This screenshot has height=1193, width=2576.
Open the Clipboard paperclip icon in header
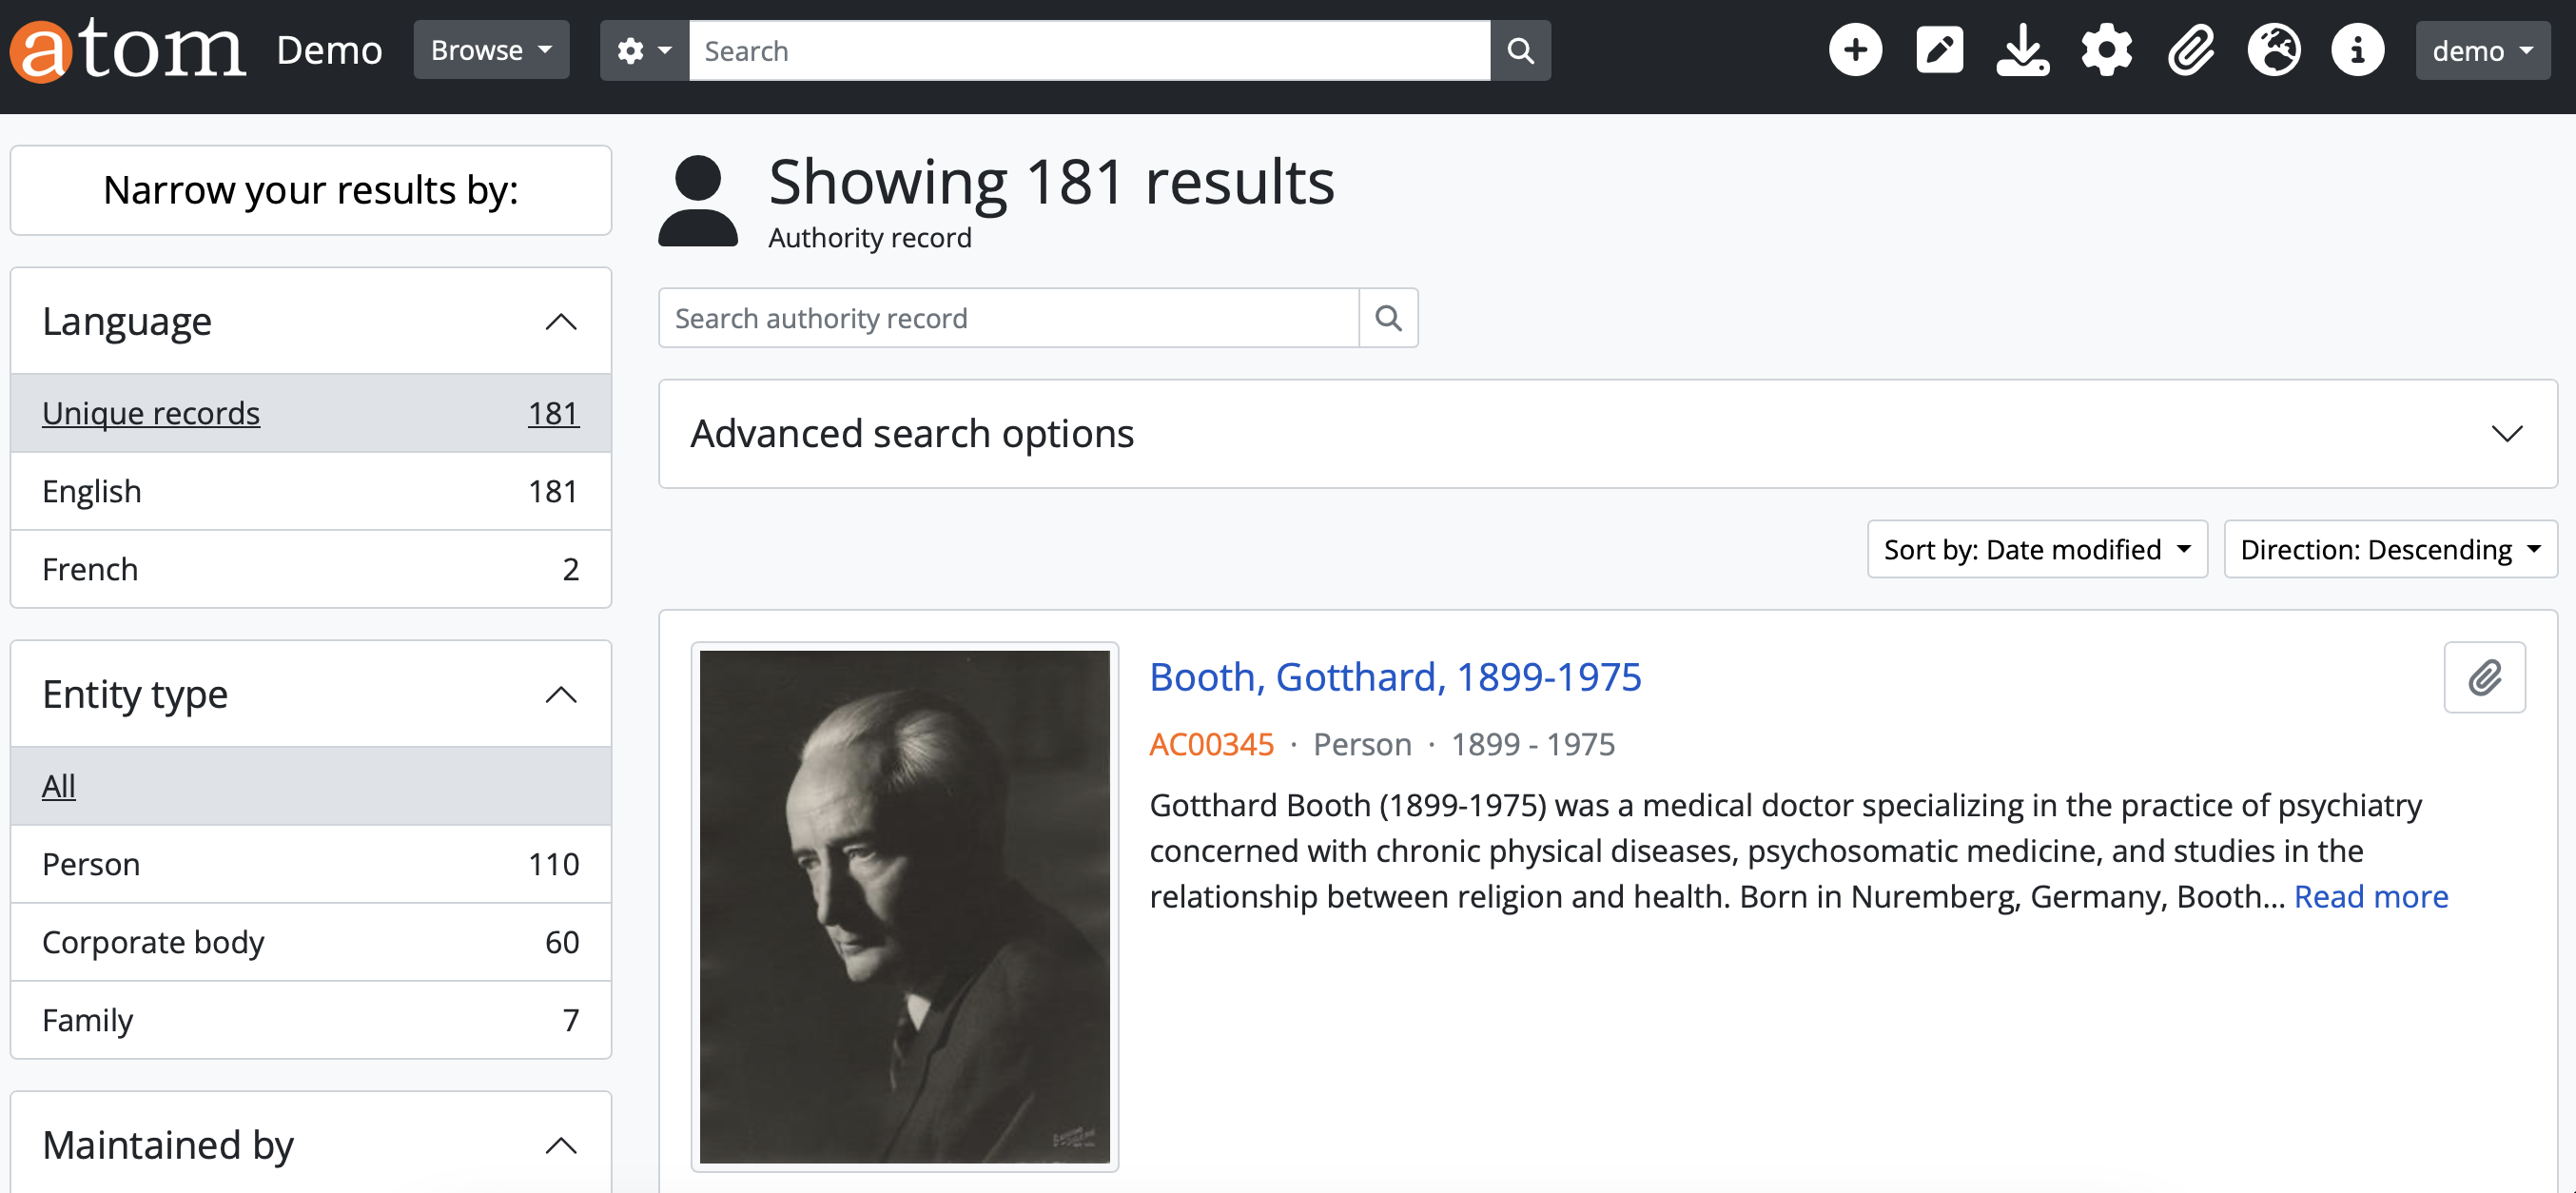coord(2190,50)
